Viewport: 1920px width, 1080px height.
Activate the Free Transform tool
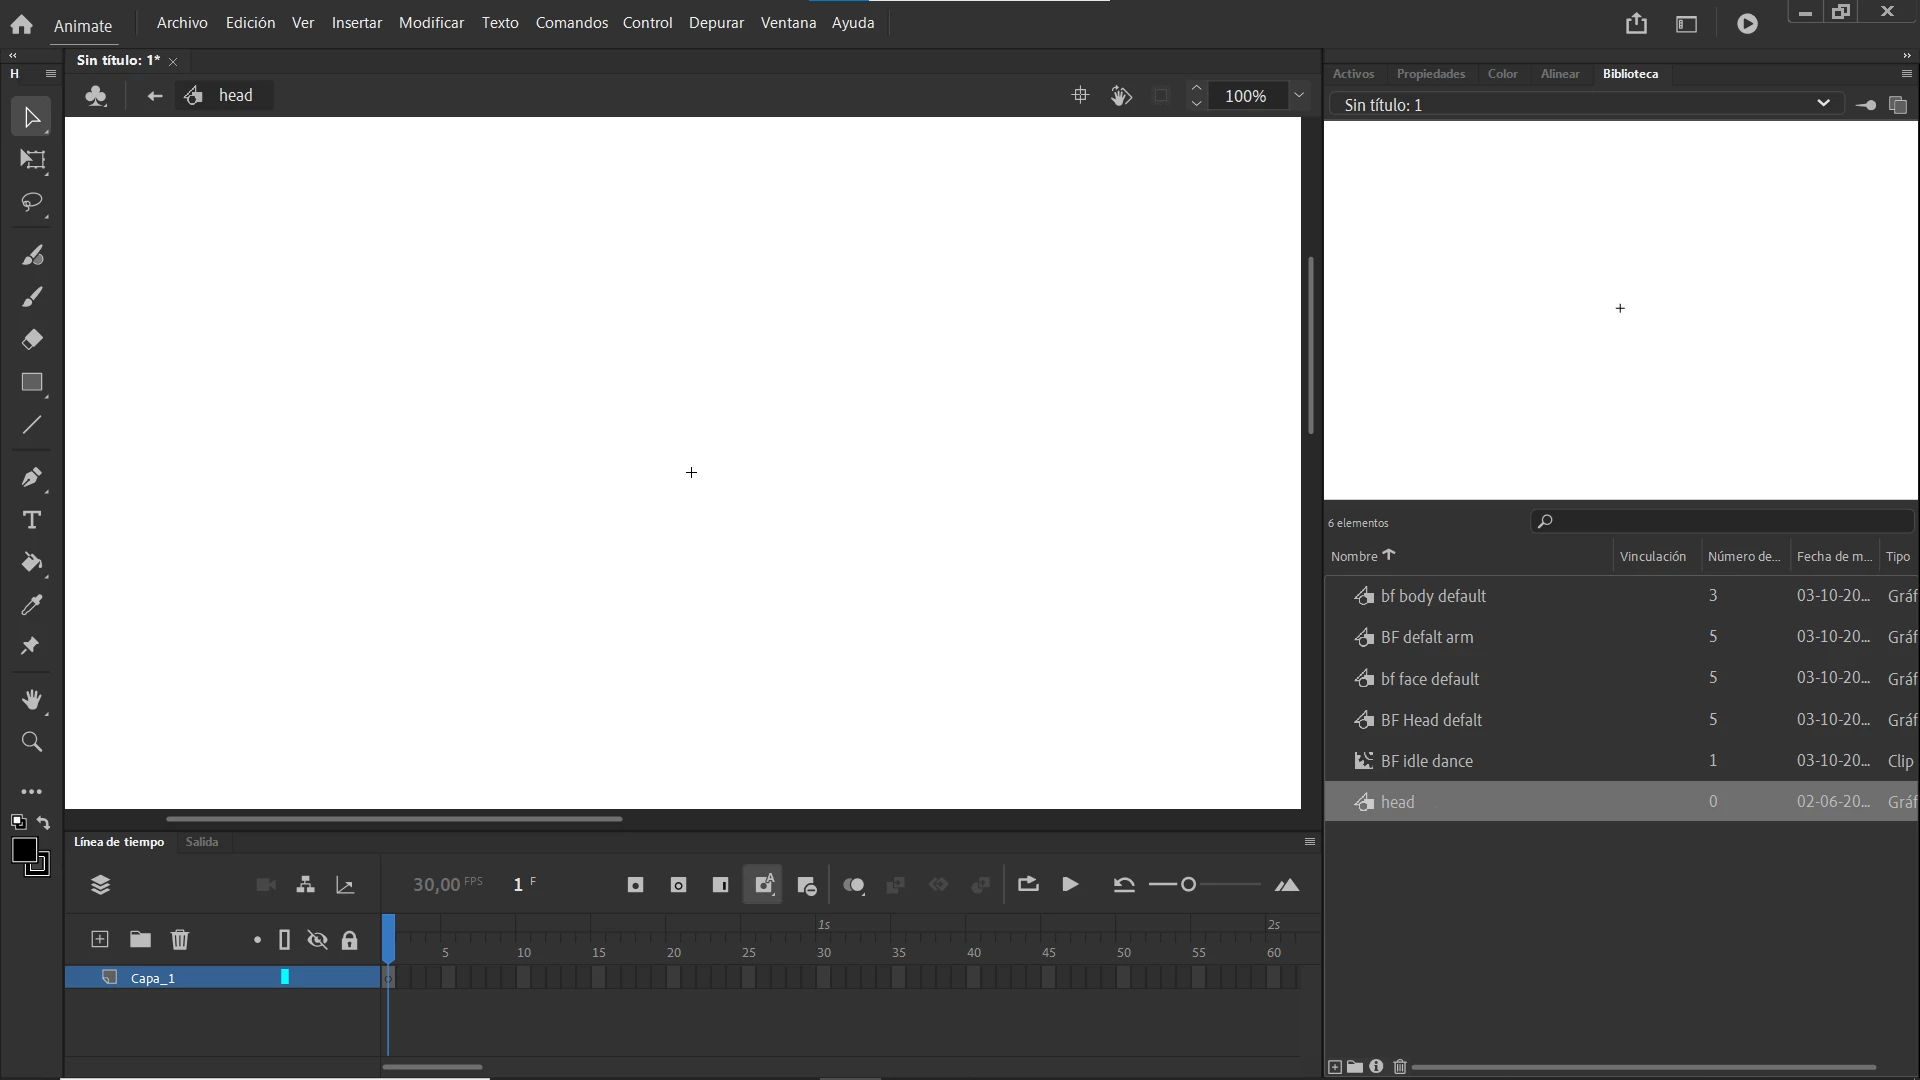click(x=32, y=160)
